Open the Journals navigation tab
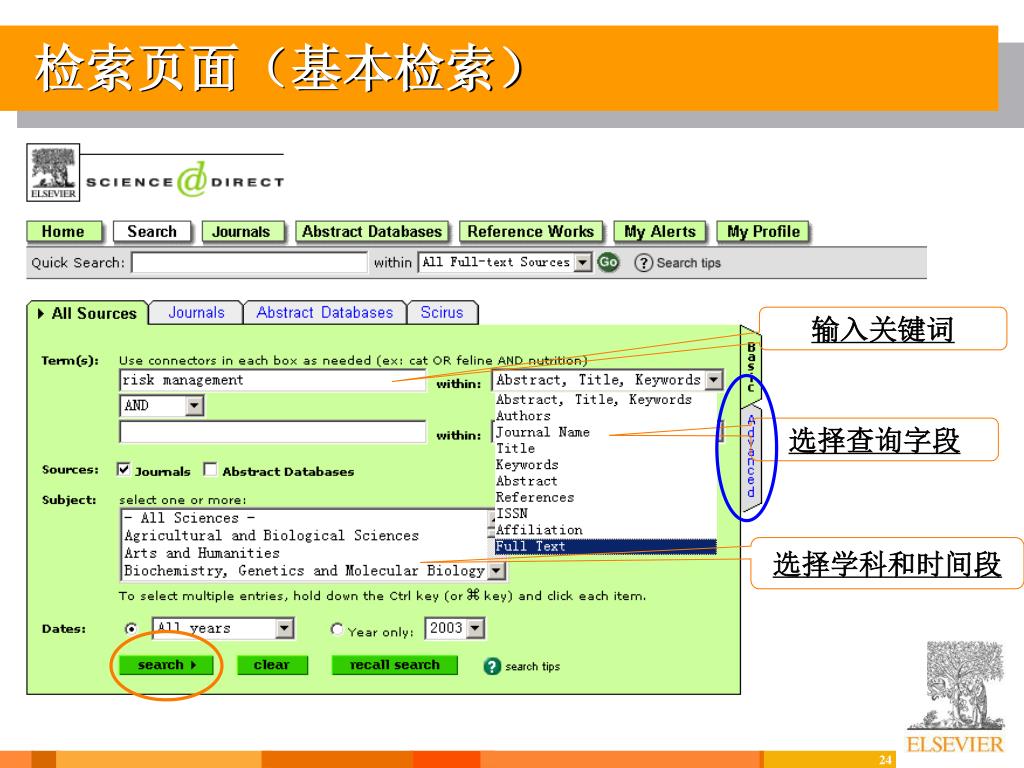The image size is (1024, 768). [x=242, y=232]
